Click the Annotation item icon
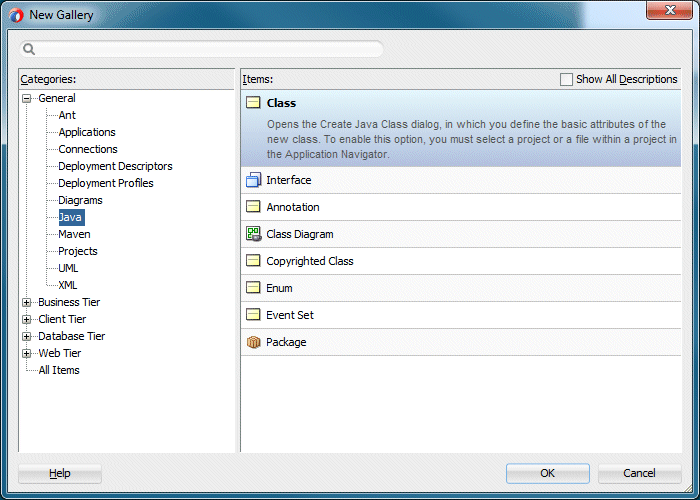 (253, 207)
